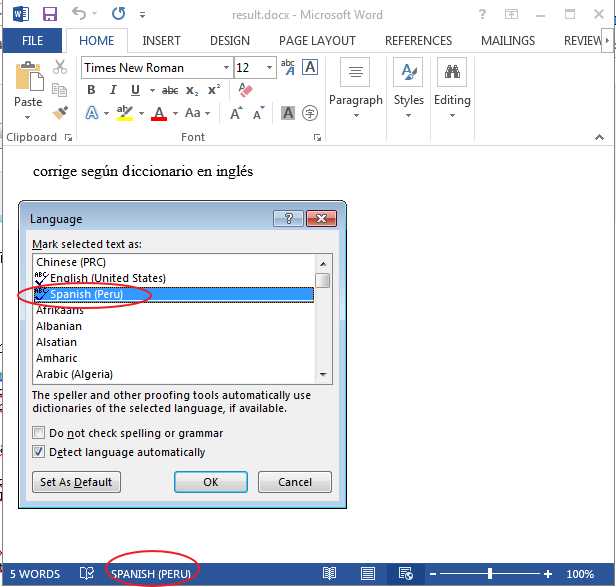Switch to Read Mode view
Screen dimensions: 616x587
329,574
